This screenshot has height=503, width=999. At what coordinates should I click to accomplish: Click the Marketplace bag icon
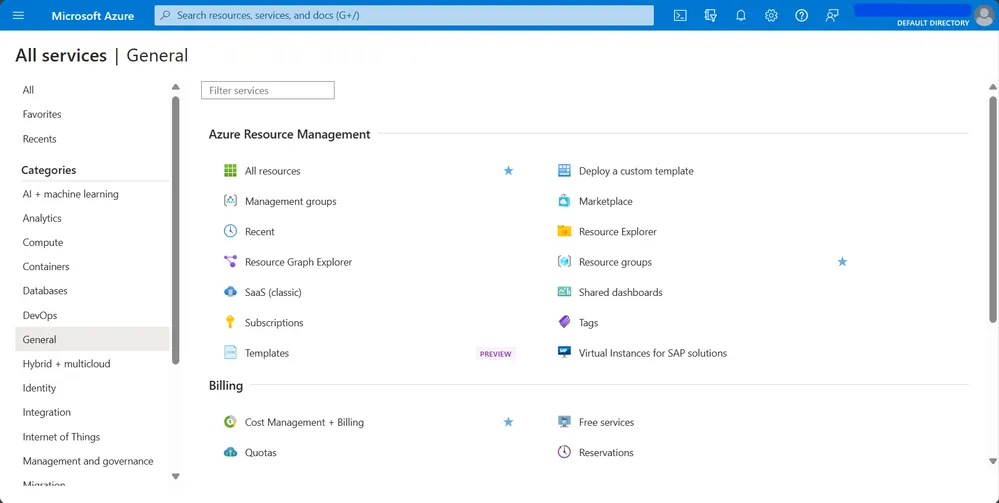pyautogui.click(x=564, y=201)
